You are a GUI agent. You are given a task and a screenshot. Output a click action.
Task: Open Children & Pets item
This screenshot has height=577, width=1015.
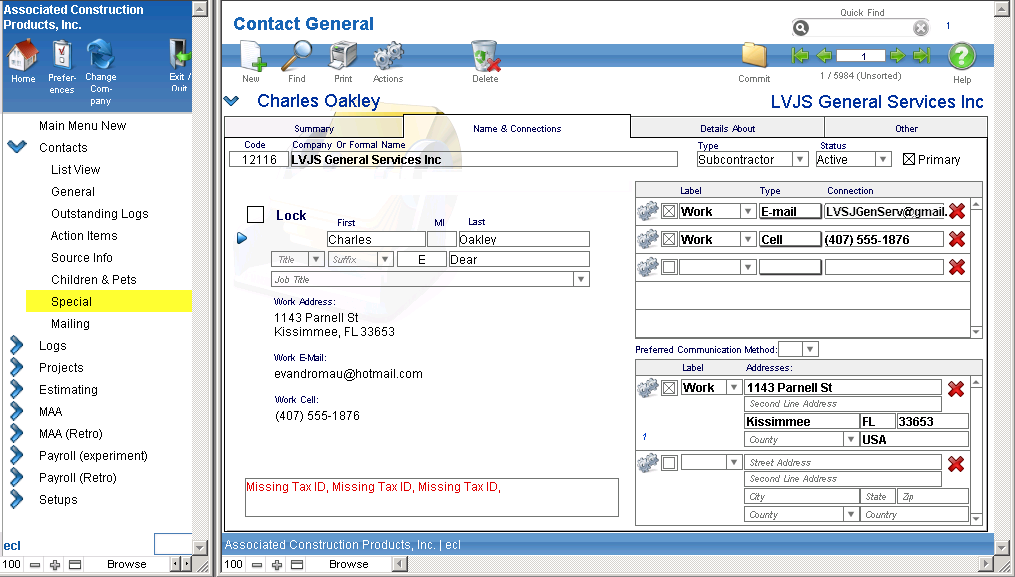pos(94,280)
